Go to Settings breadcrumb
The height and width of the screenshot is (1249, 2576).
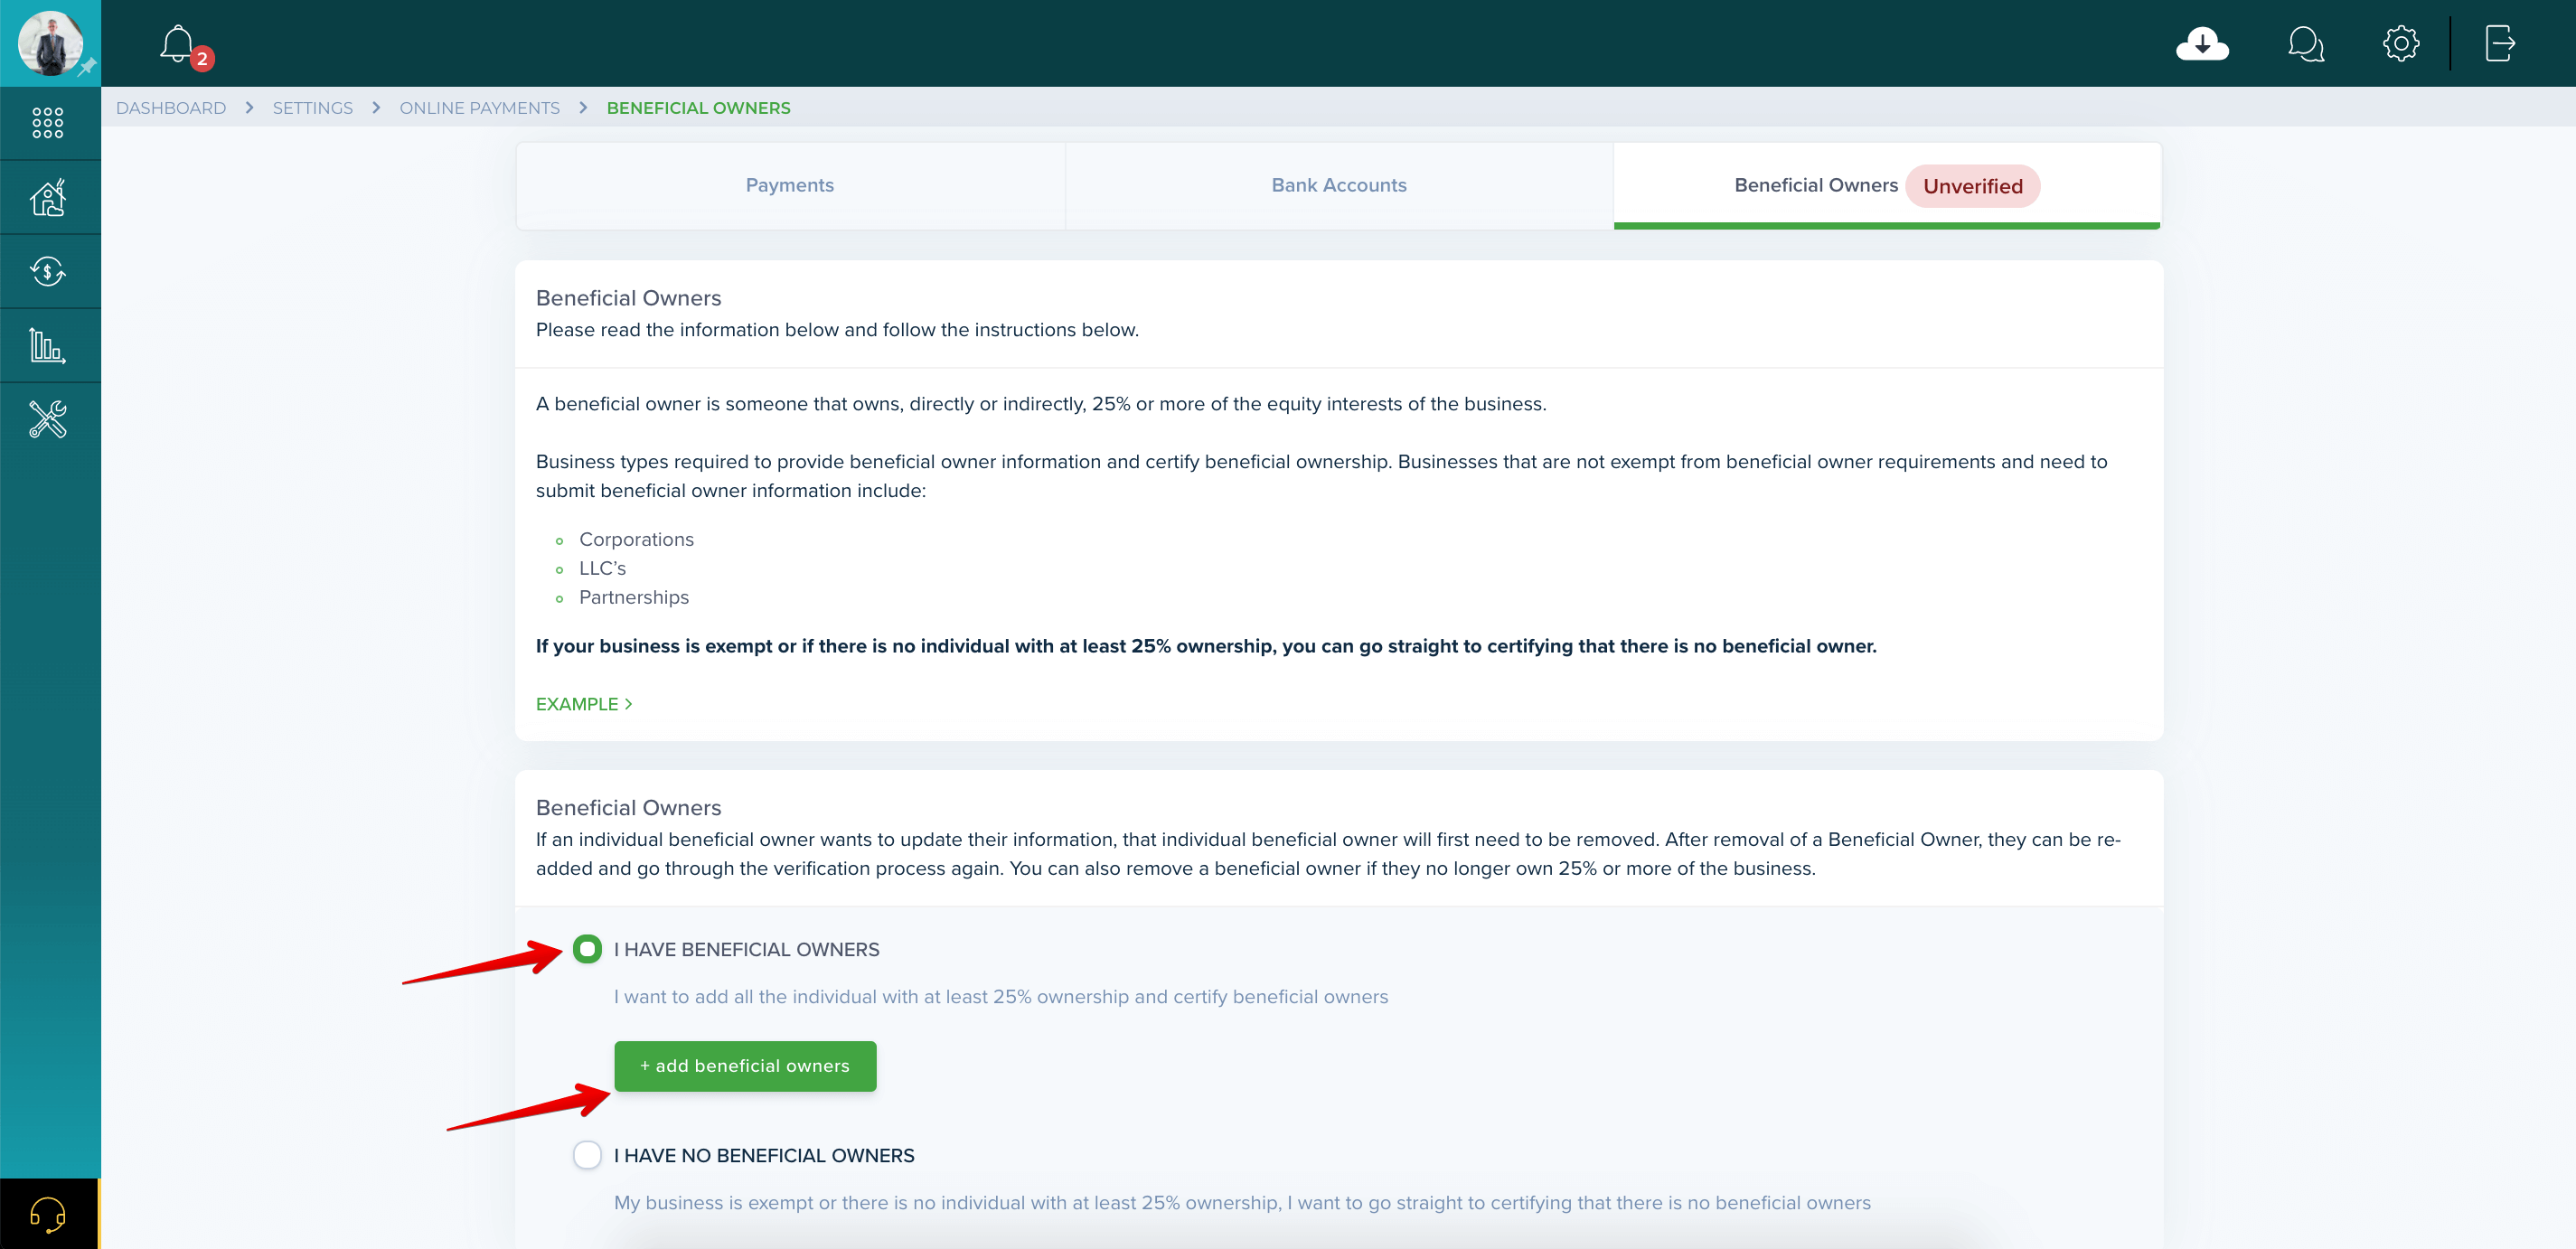pos(313,108)
